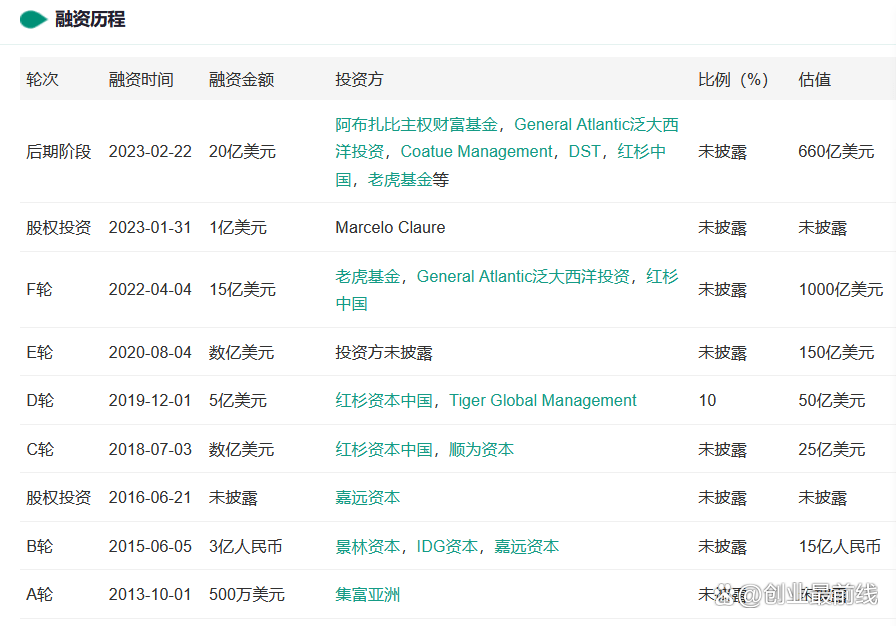Select the E轮 round cell
The height and width of the screenshot is (626, 896).
click(x=39, y=352)
